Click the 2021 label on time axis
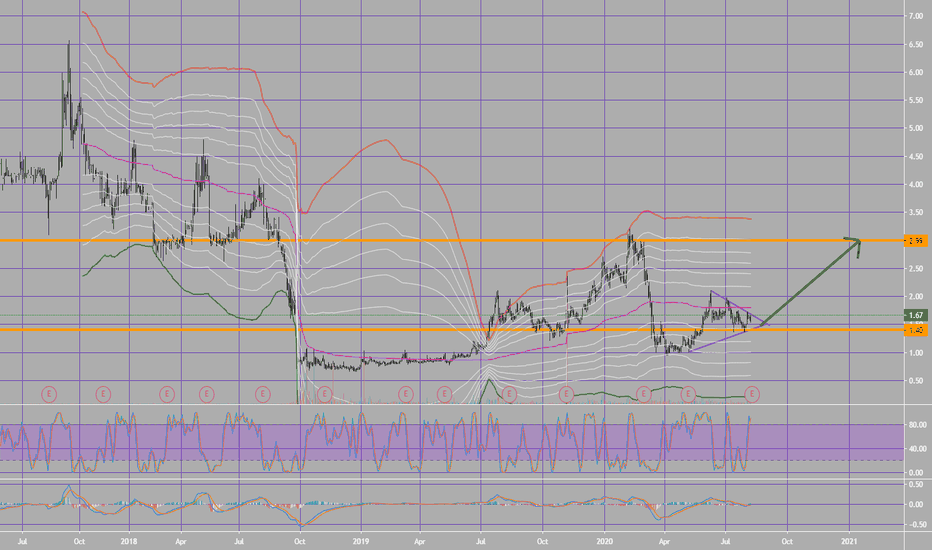 tap(849, 542)
